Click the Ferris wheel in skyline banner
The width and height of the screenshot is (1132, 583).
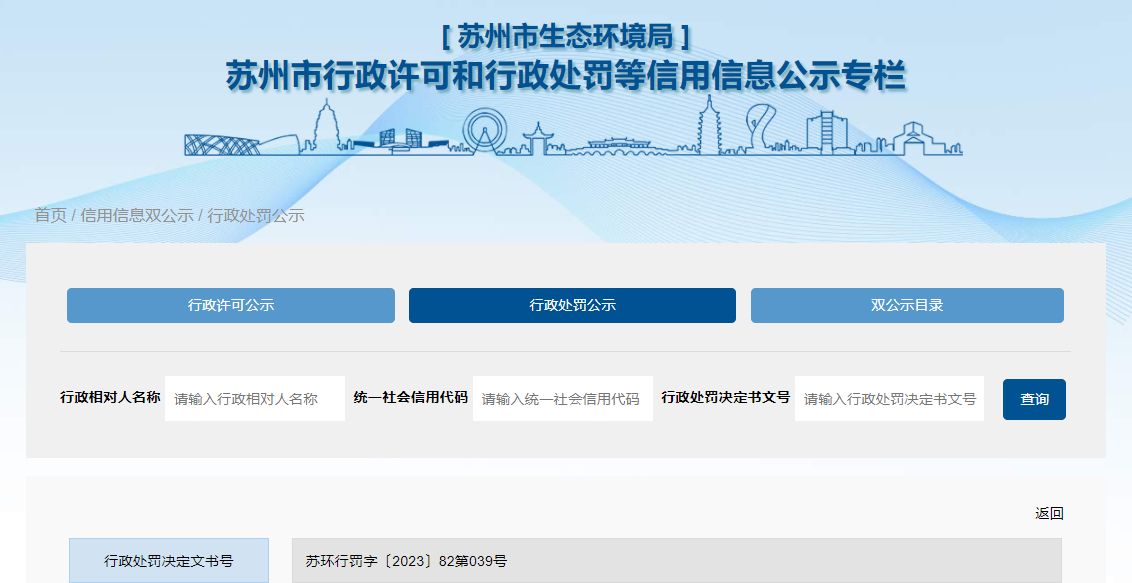485,131
